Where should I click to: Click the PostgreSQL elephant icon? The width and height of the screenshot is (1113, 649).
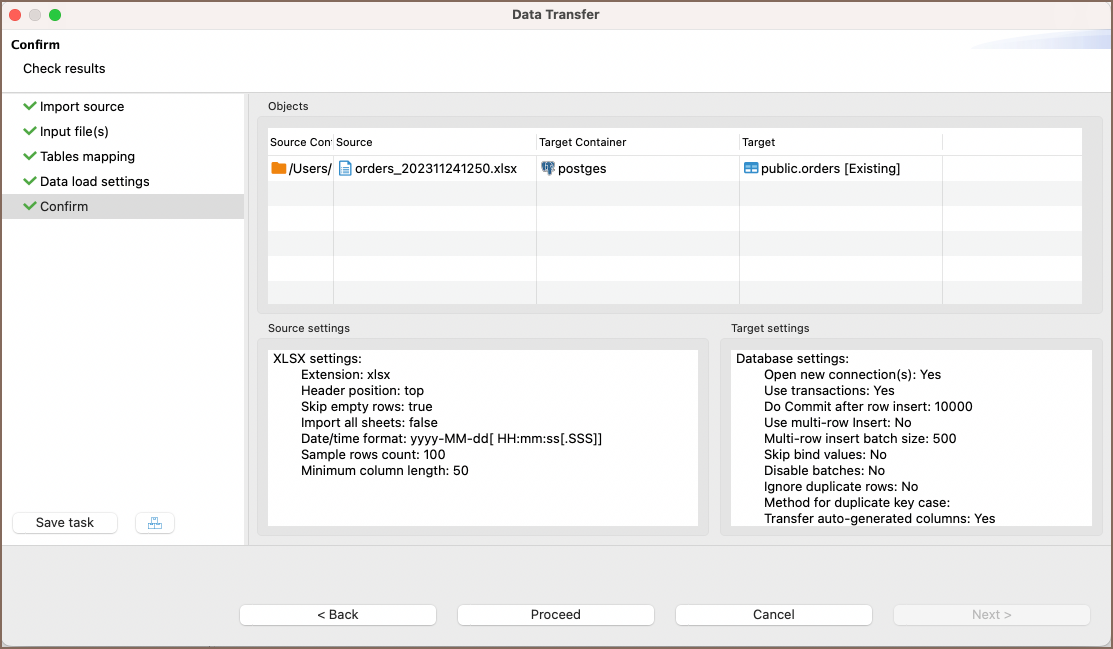547,168
